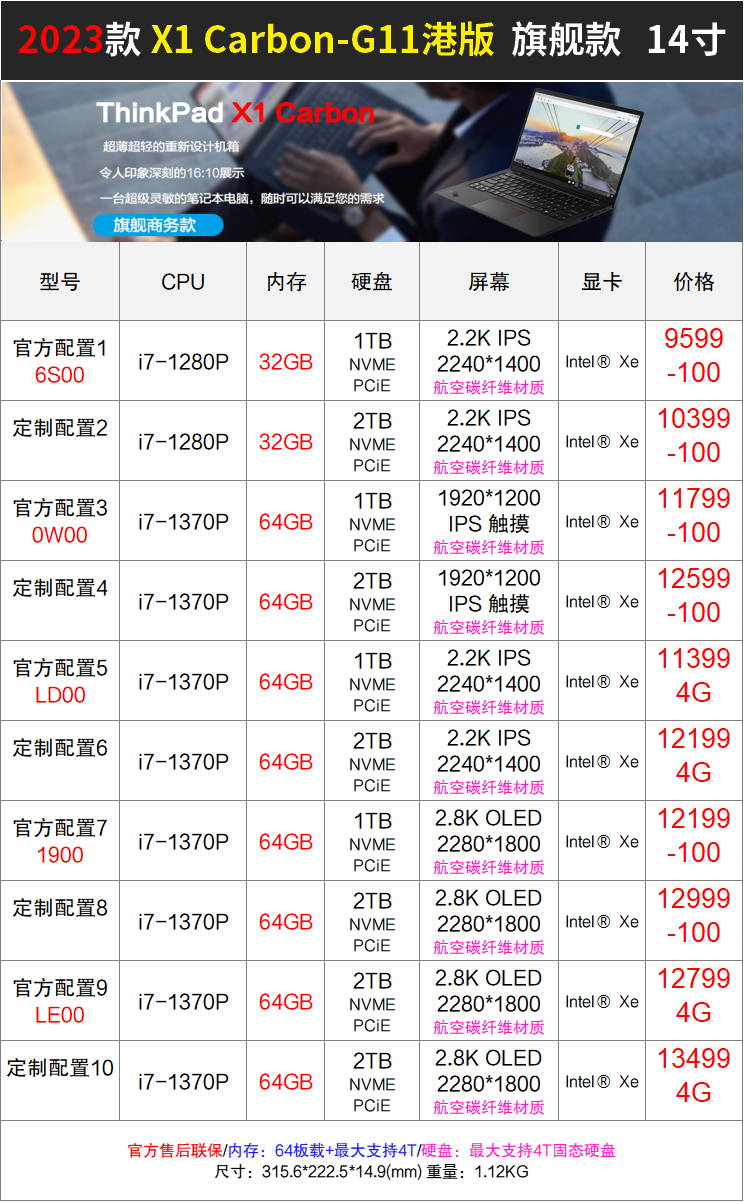Click Intel Xe graphics in 定制配置10 row
This screenshot has height=1202, width=744.
click(602, 1082)
